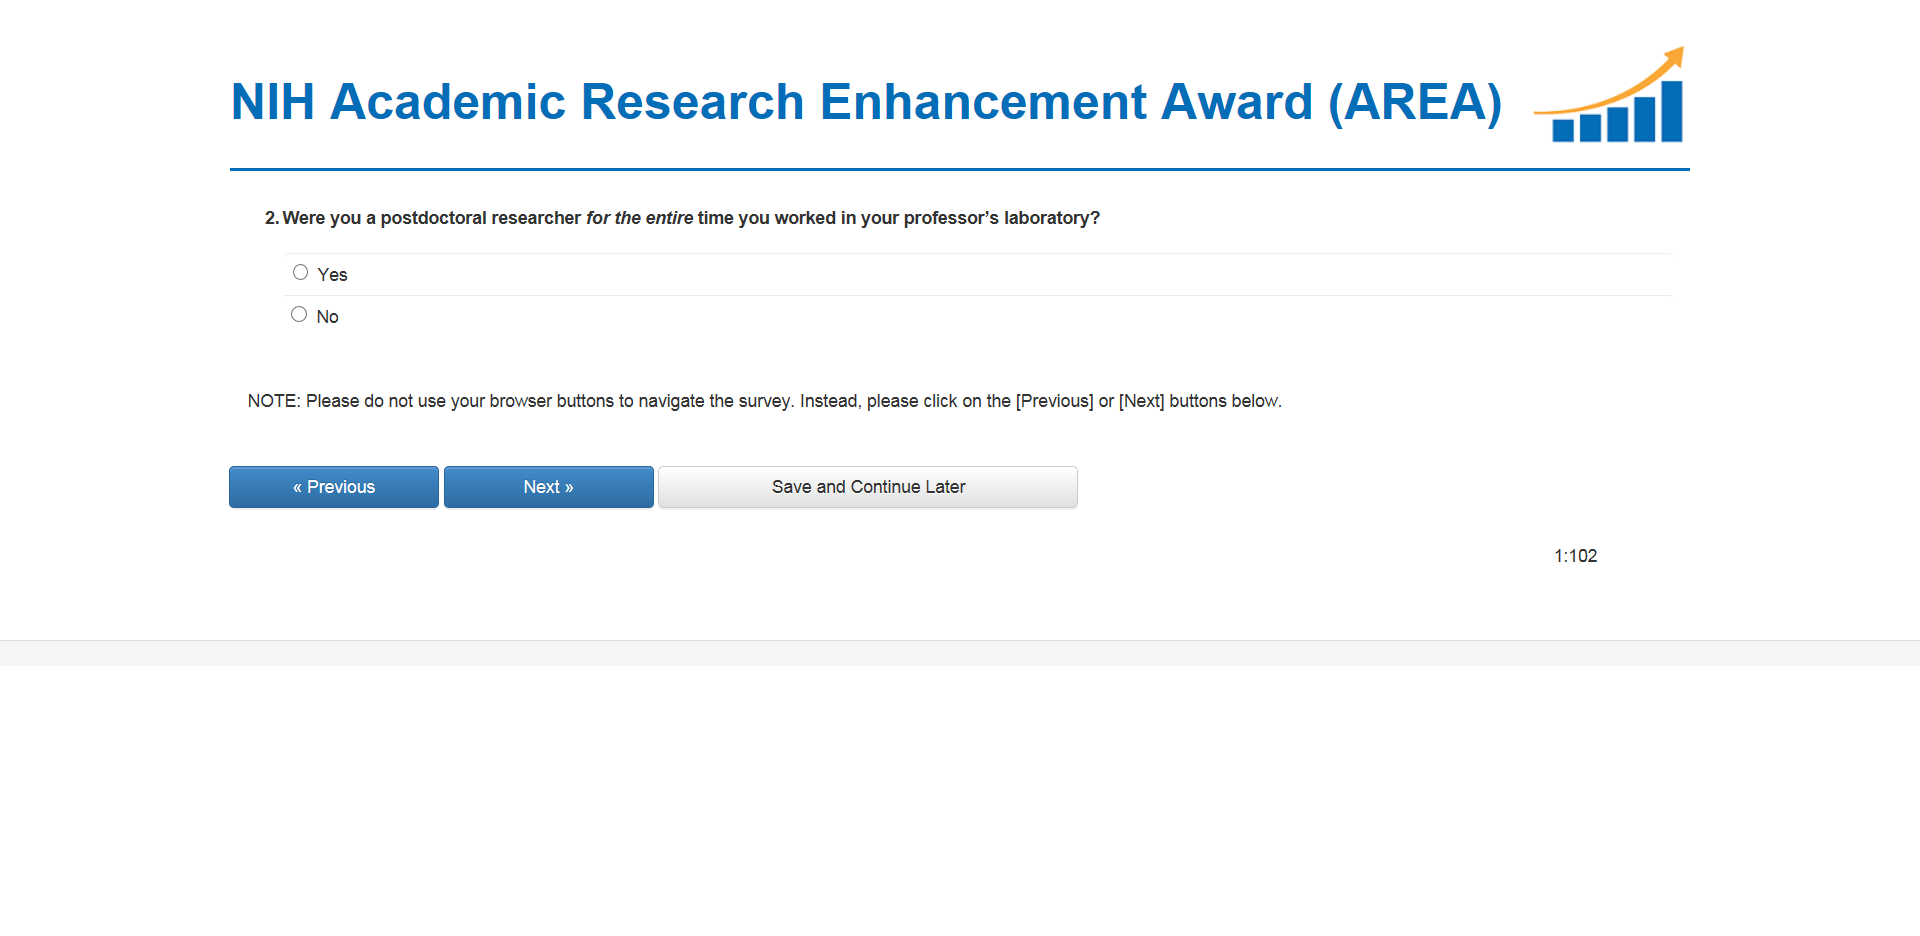The height and width of the screenshot is (936, 1920).
Task: Click the "Yes" answer label text
Action: coord(332,275)
